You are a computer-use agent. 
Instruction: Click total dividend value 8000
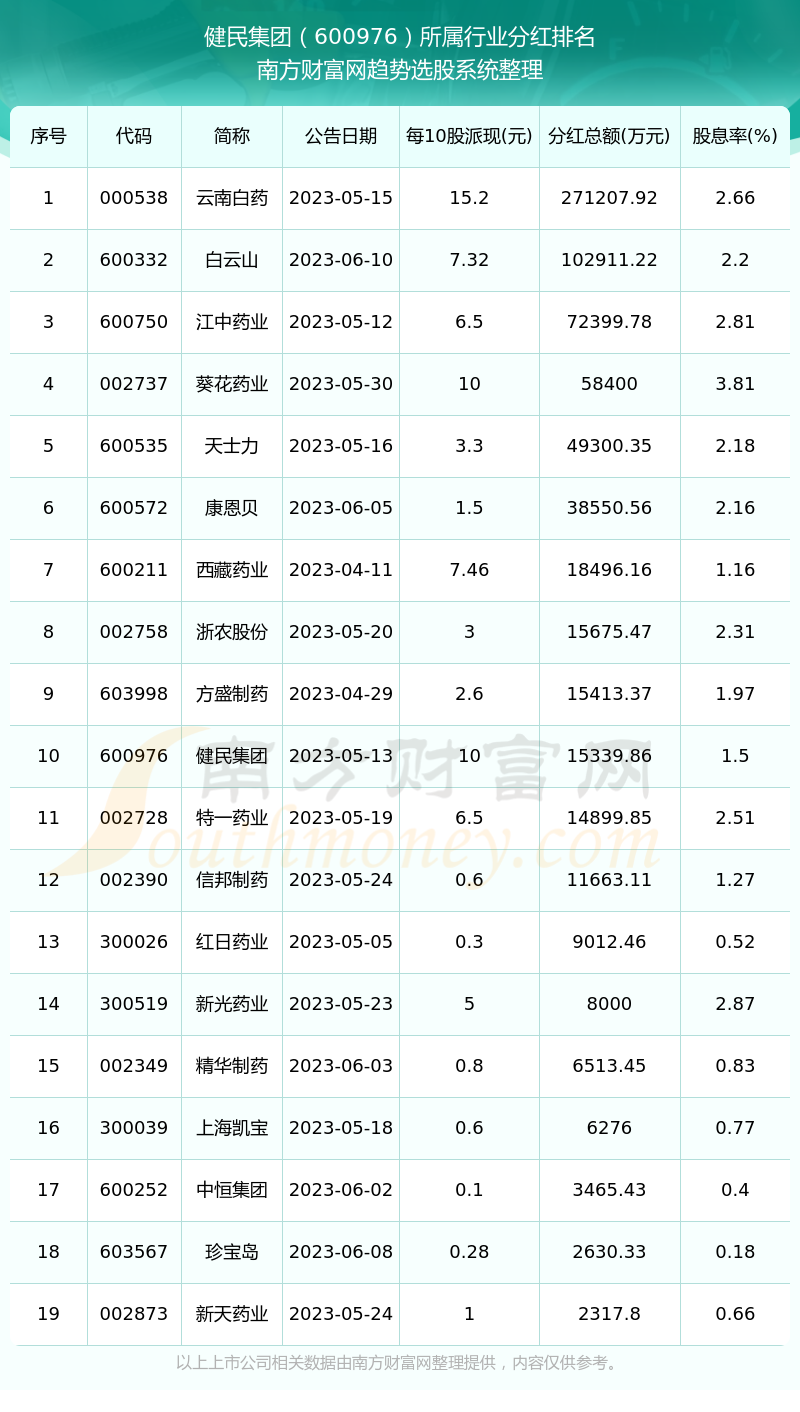[x=609, y=1004]
